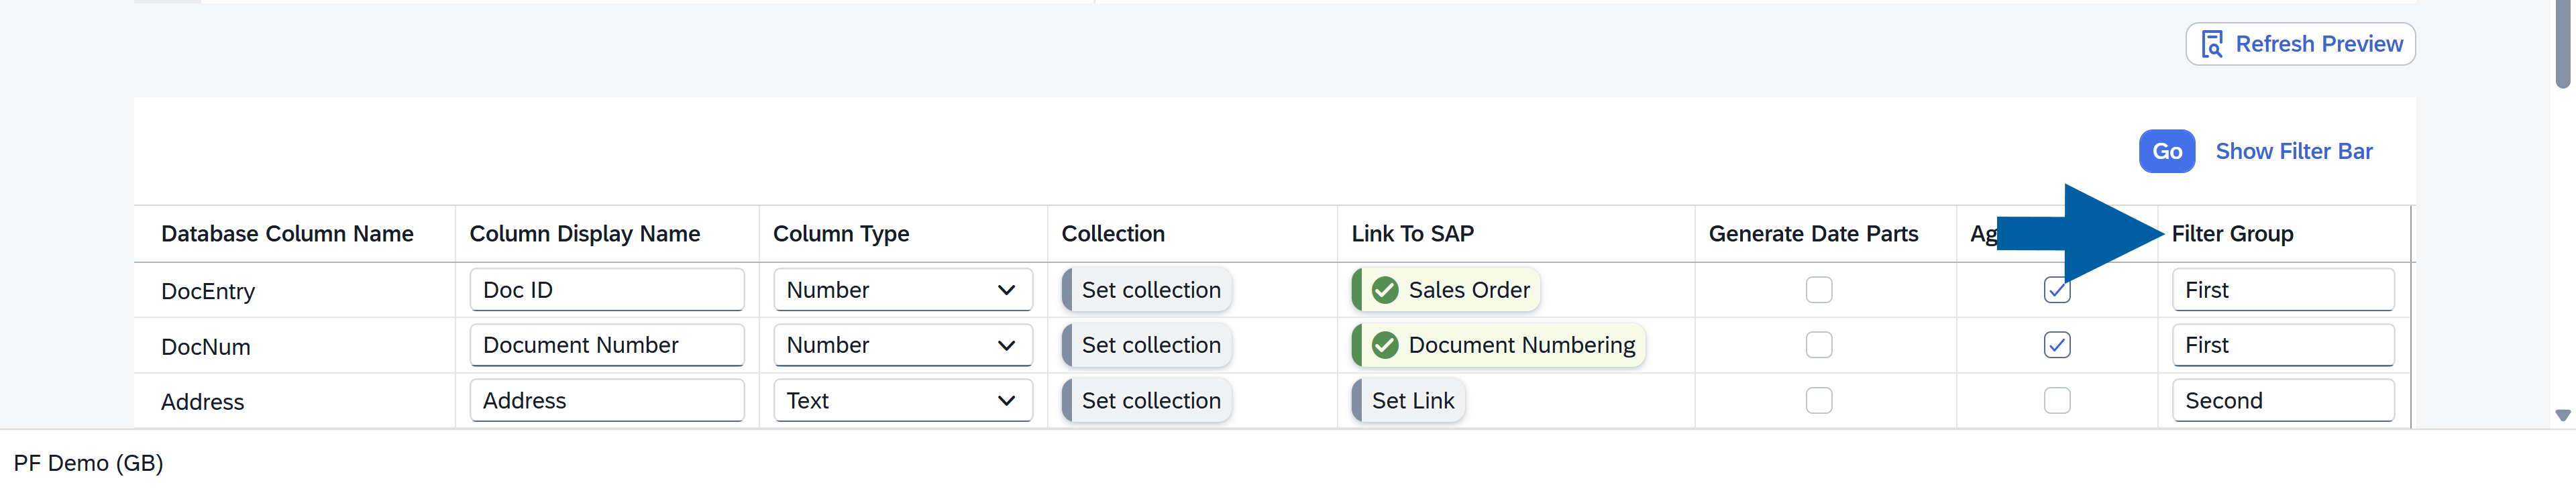The image size is (2576, 493).
Task: Toggle Generate Date Parts for DocEntry
Action: [1819, 290]
